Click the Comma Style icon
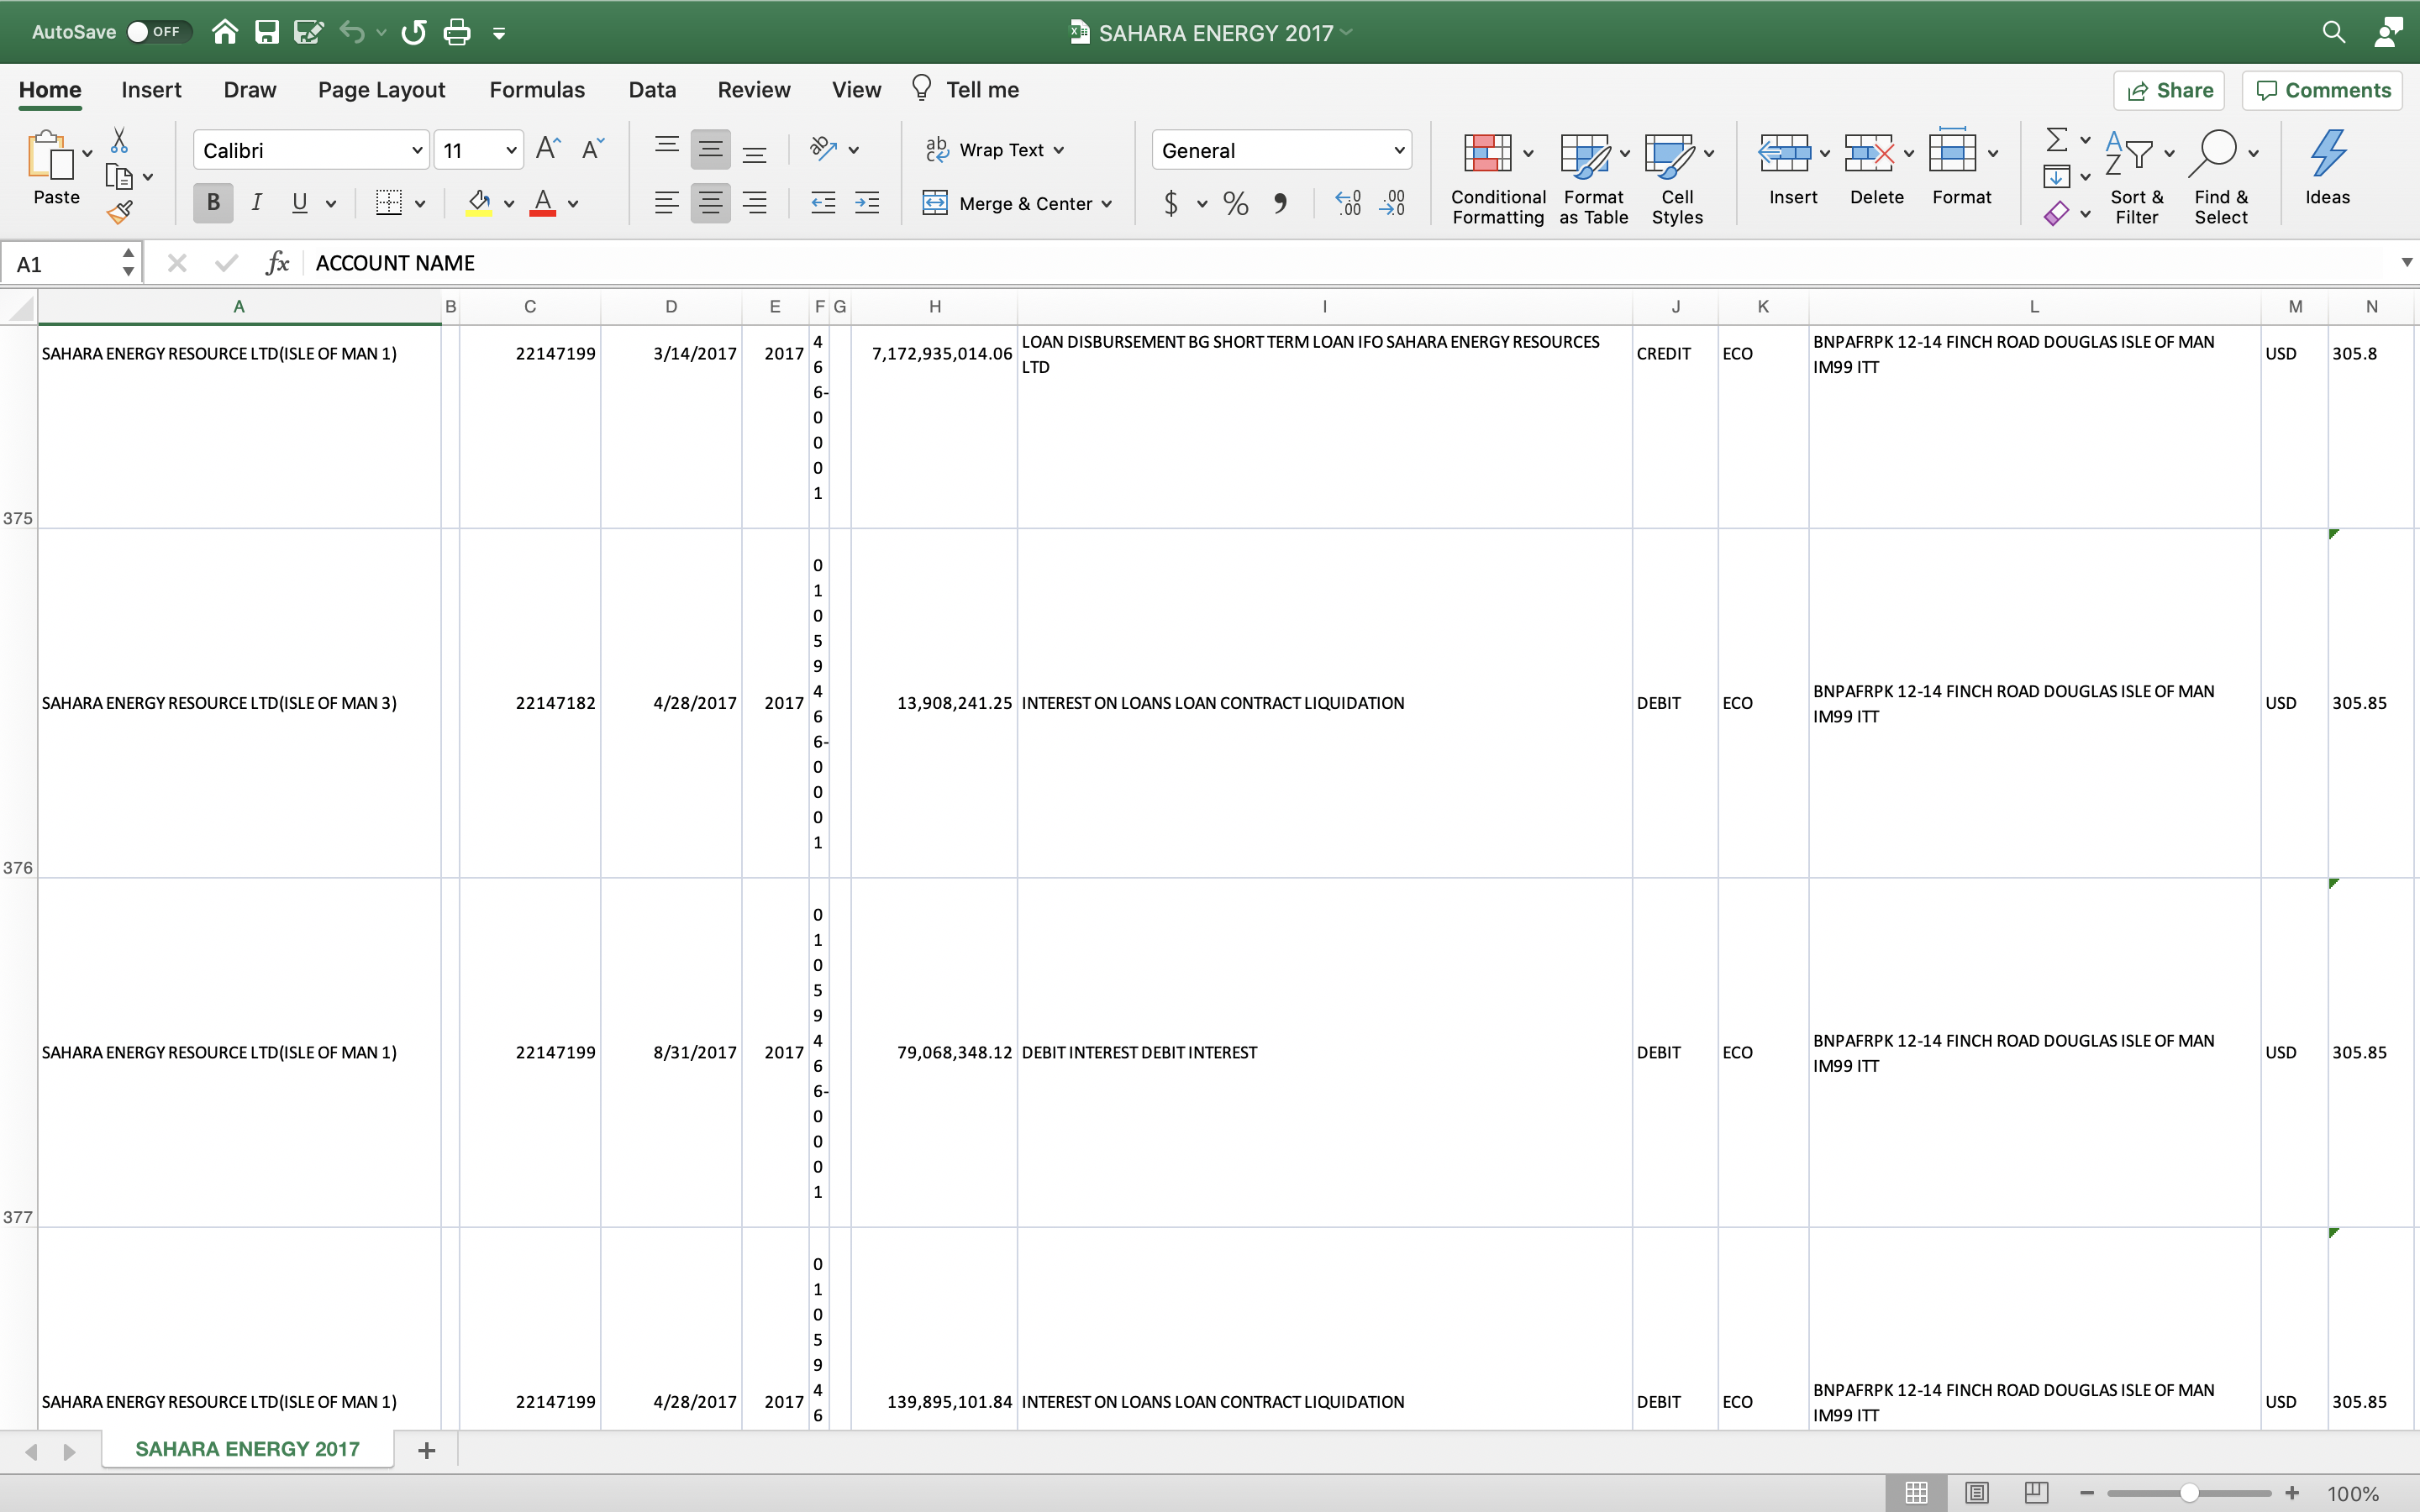Viewport: 2420px width, 1512px height. coord(1280,204)
